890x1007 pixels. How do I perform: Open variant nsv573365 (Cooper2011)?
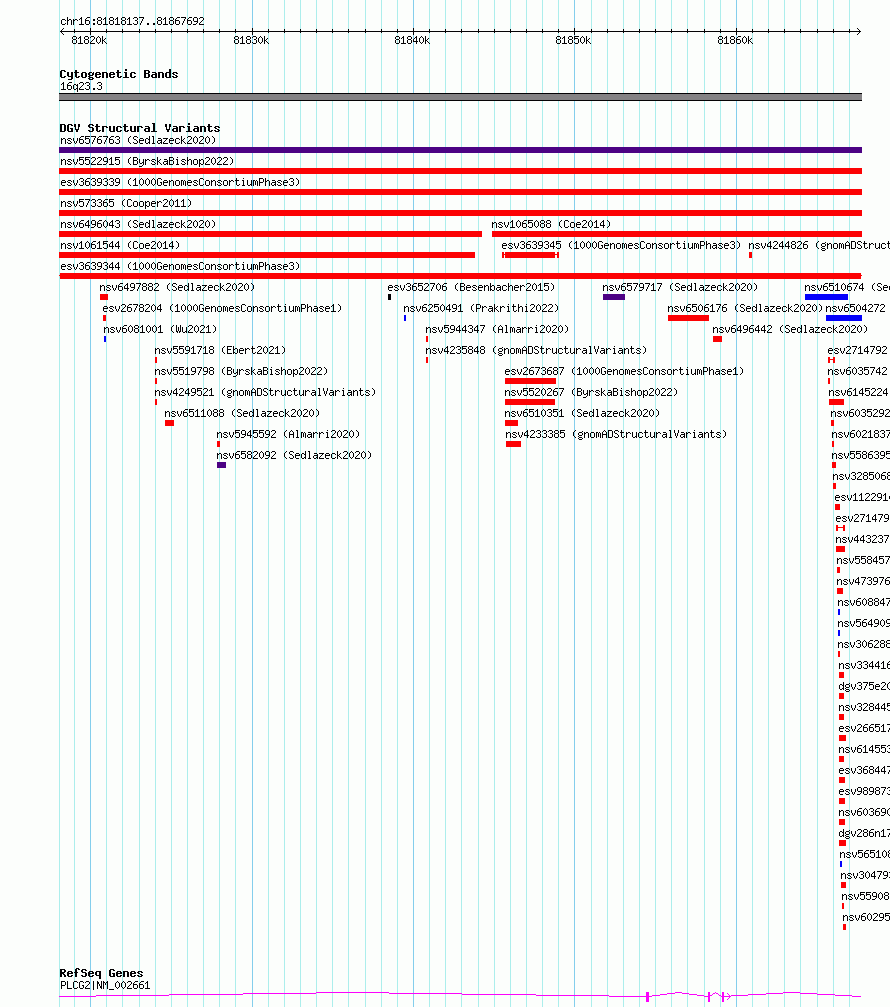point(126,204)
